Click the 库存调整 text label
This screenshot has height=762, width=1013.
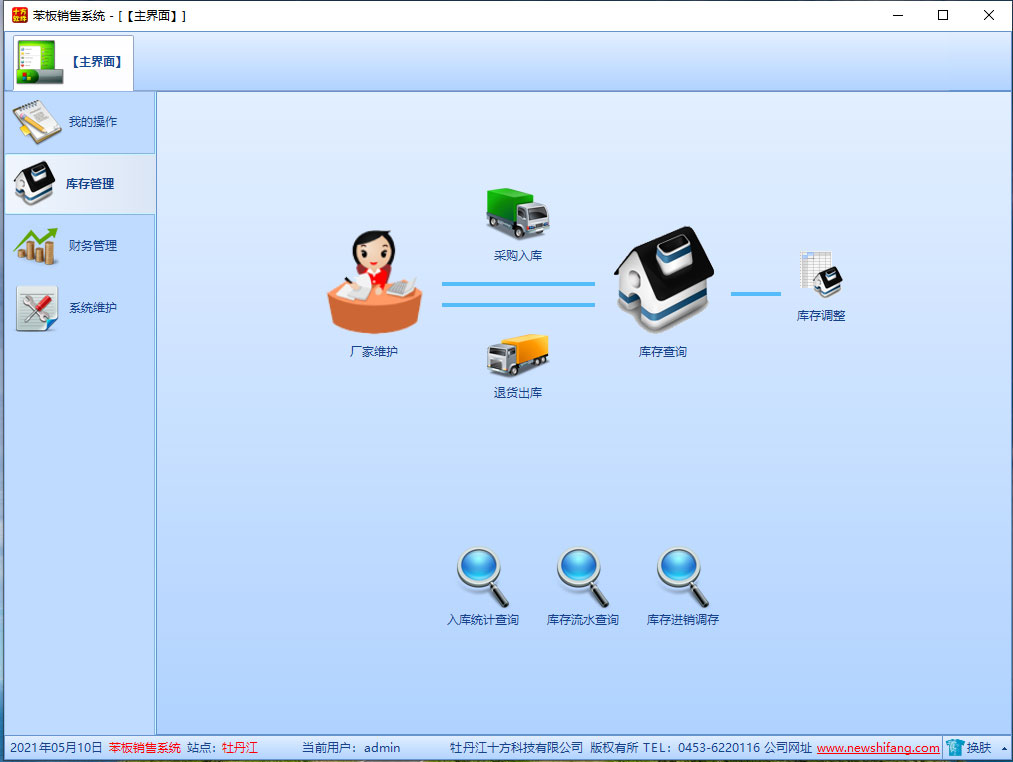pos(820,316)
